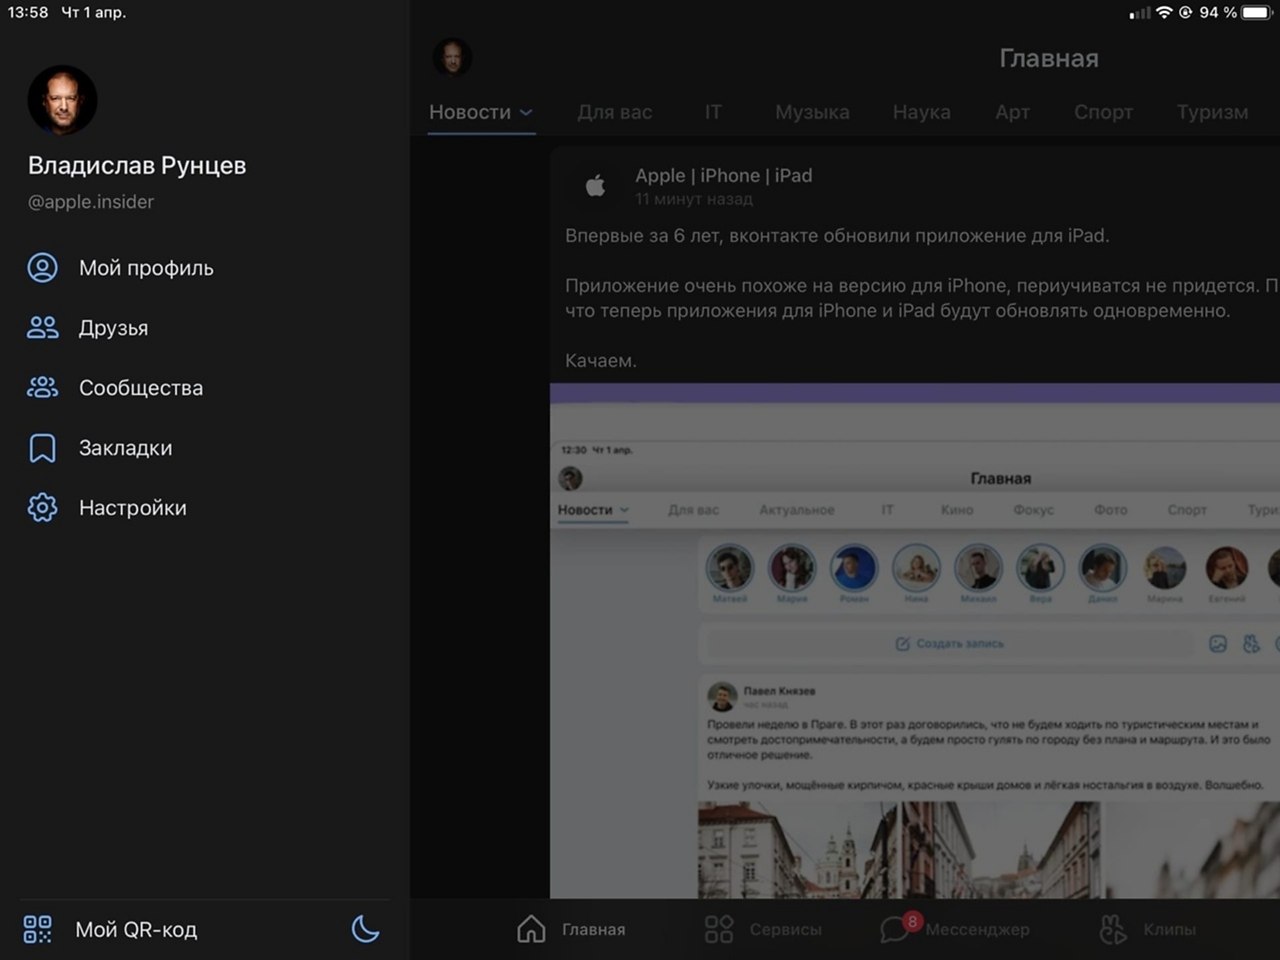Image resolution: width=1280 pixels, height=960 pixels.
Task: Go to Мой профиль
Action: point(146,268)
